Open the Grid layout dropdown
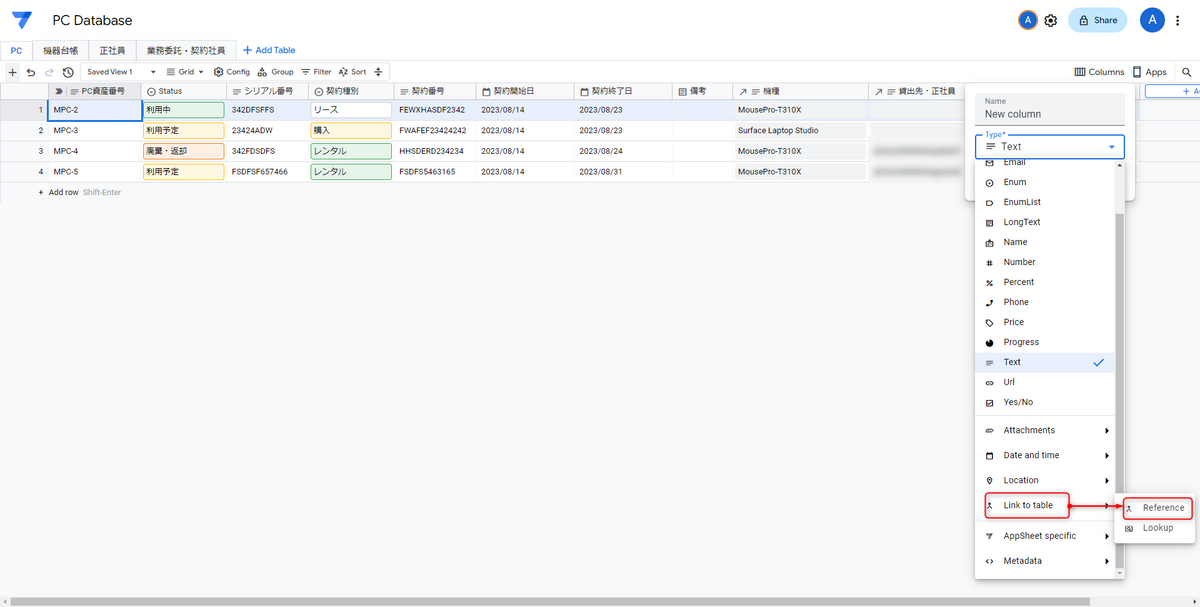Viewport: 1200px width, 607px height. 185,72
